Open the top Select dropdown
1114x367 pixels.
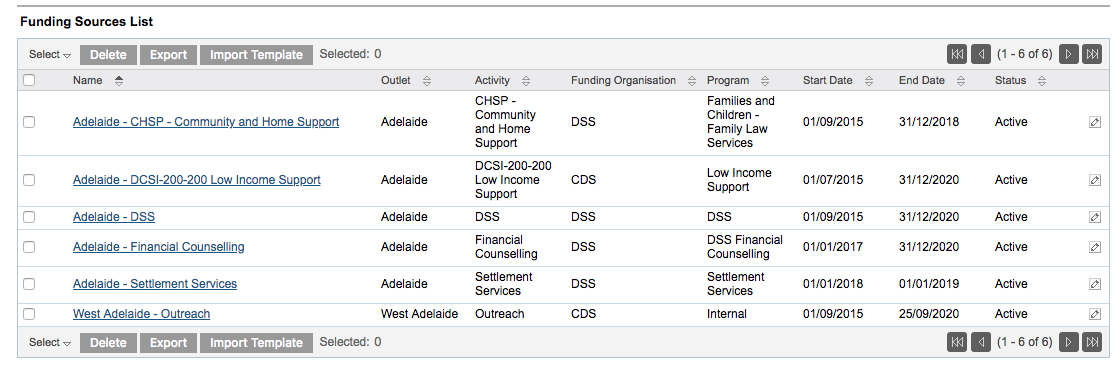pos(50,55)
